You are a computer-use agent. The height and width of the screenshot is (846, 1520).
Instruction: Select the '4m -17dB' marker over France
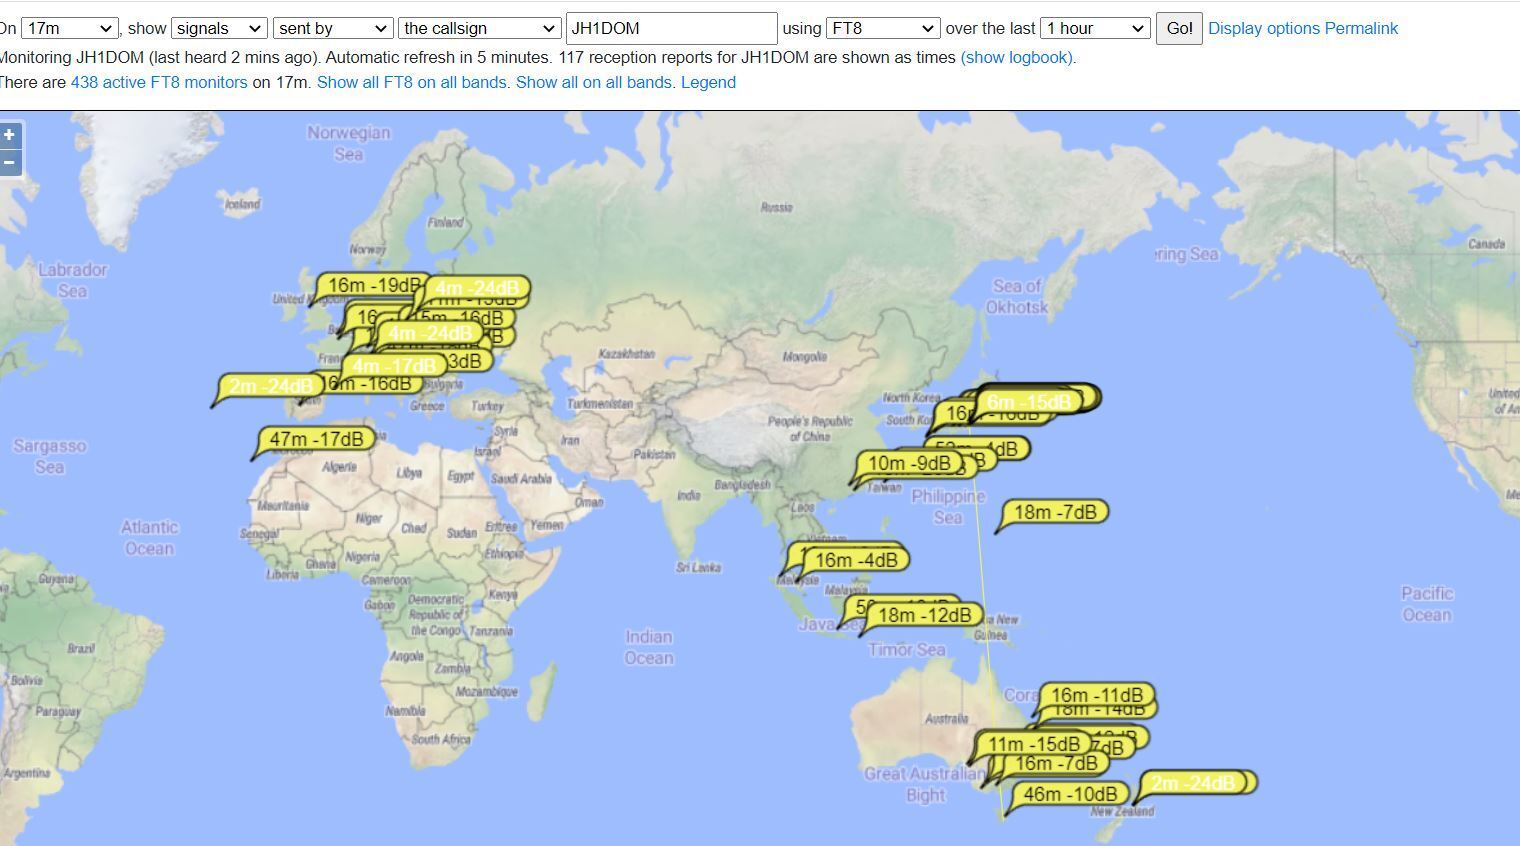[x=393, y=366]
